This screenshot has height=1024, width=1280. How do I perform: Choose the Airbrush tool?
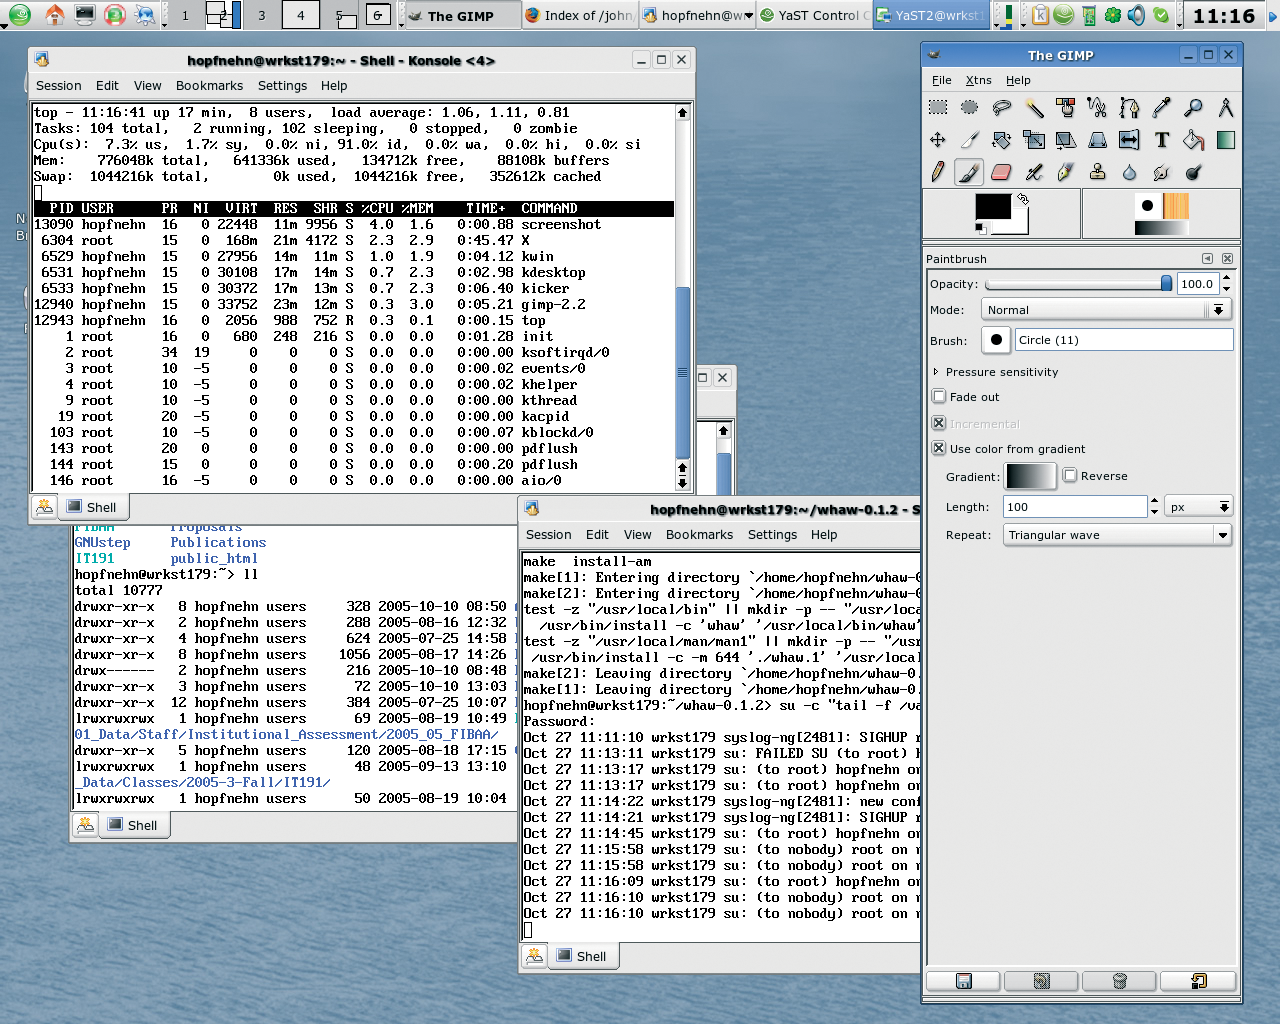[x=1034, y=172]
